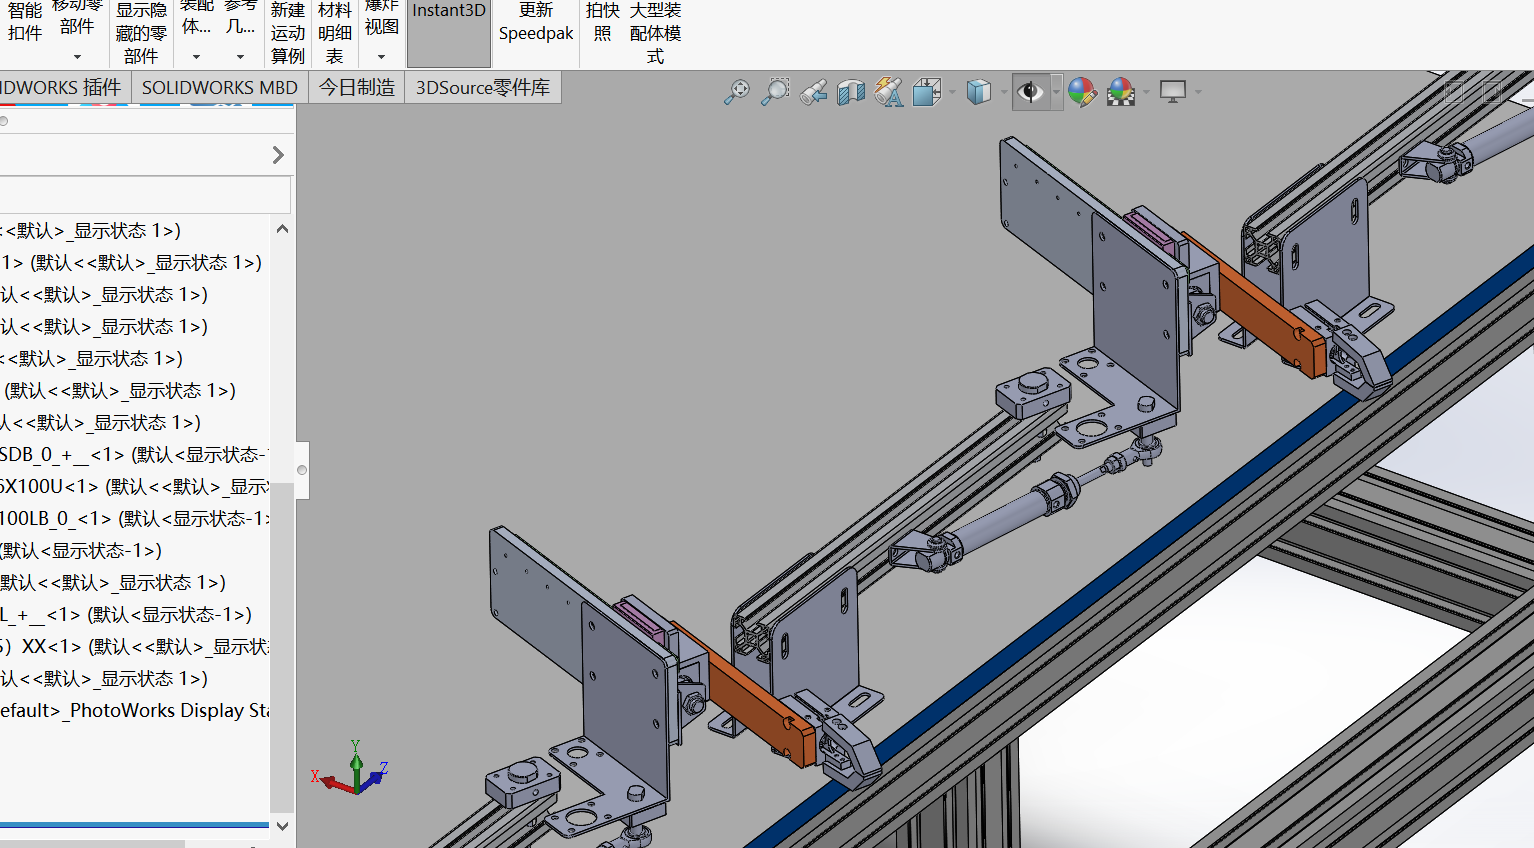Select the 'PhotoWorks Display' tree row
1534x848 pixels.
point(135,711)
